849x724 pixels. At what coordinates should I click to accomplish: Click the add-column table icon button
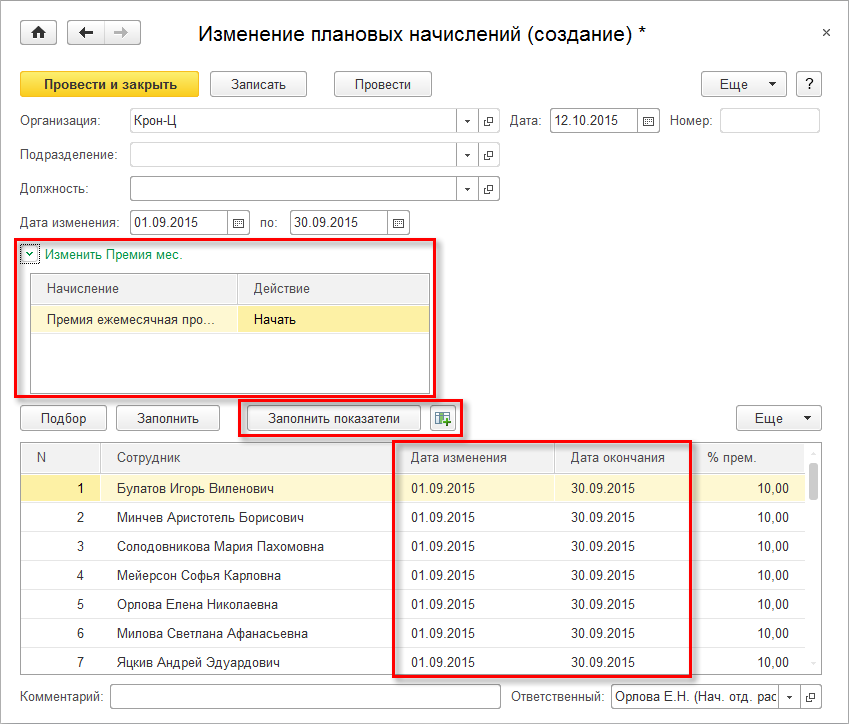click(x=443, y=419)
